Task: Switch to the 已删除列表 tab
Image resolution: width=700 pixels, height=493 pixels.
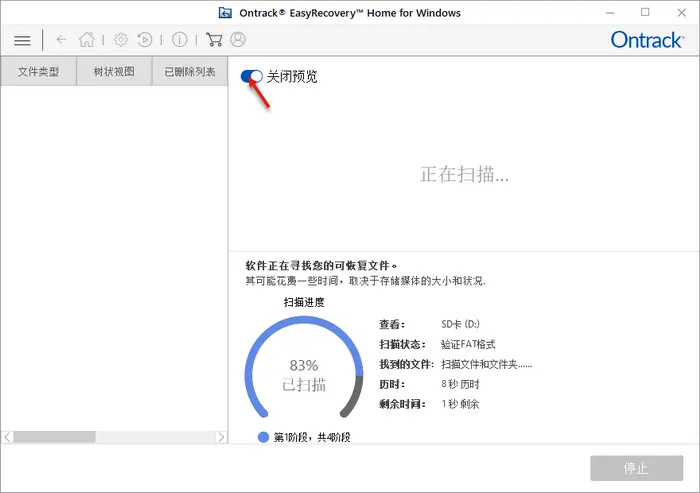Action: click(190, 71)
